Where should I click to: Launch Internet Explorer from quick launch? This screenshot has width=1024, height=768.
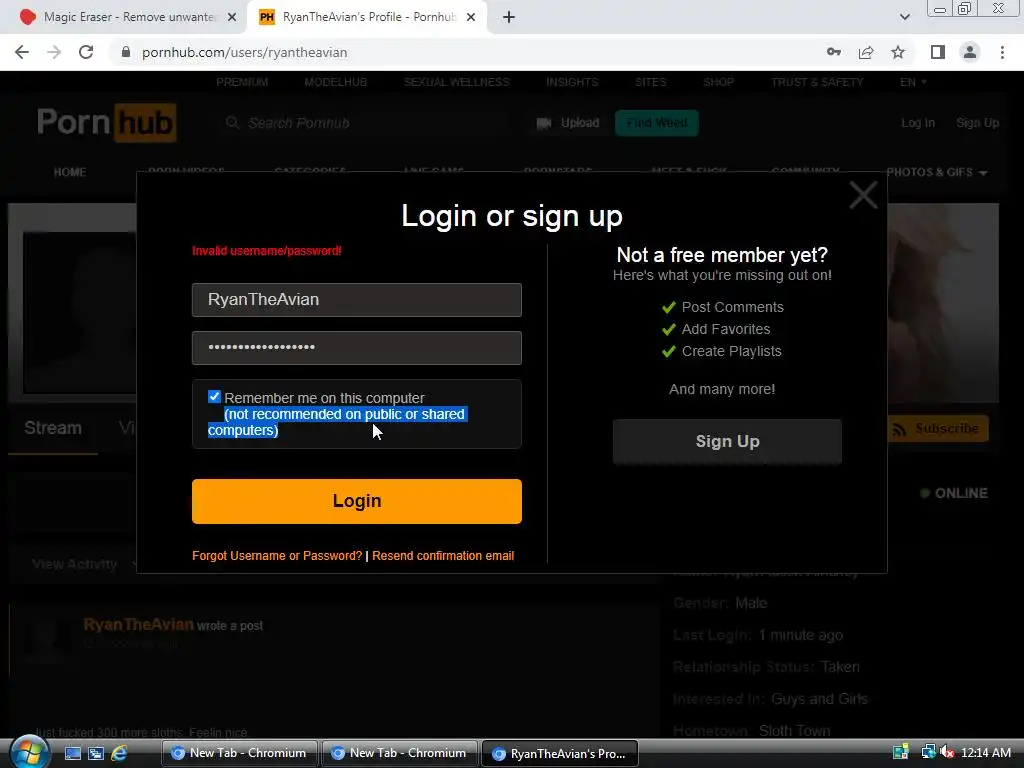[x=119, y=753]
